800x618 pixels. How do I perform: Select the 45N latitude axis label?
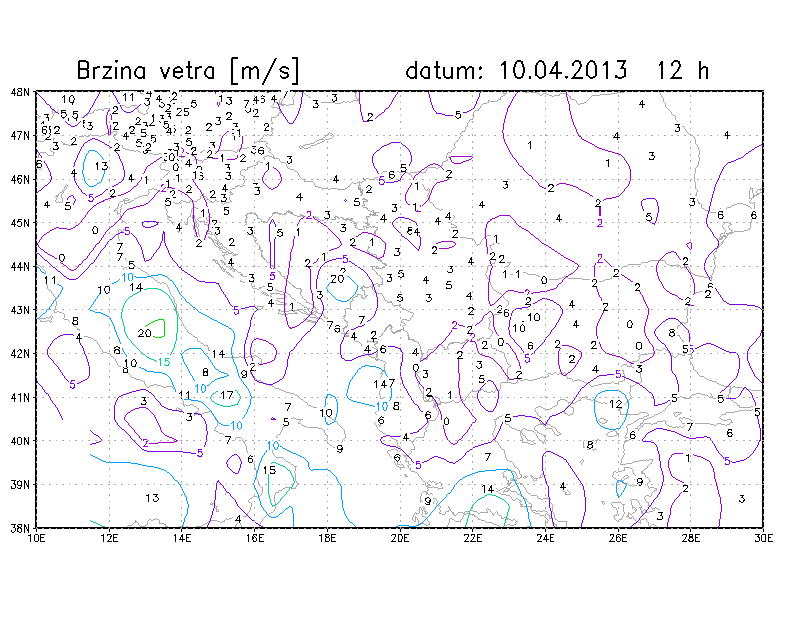(20, 223)
